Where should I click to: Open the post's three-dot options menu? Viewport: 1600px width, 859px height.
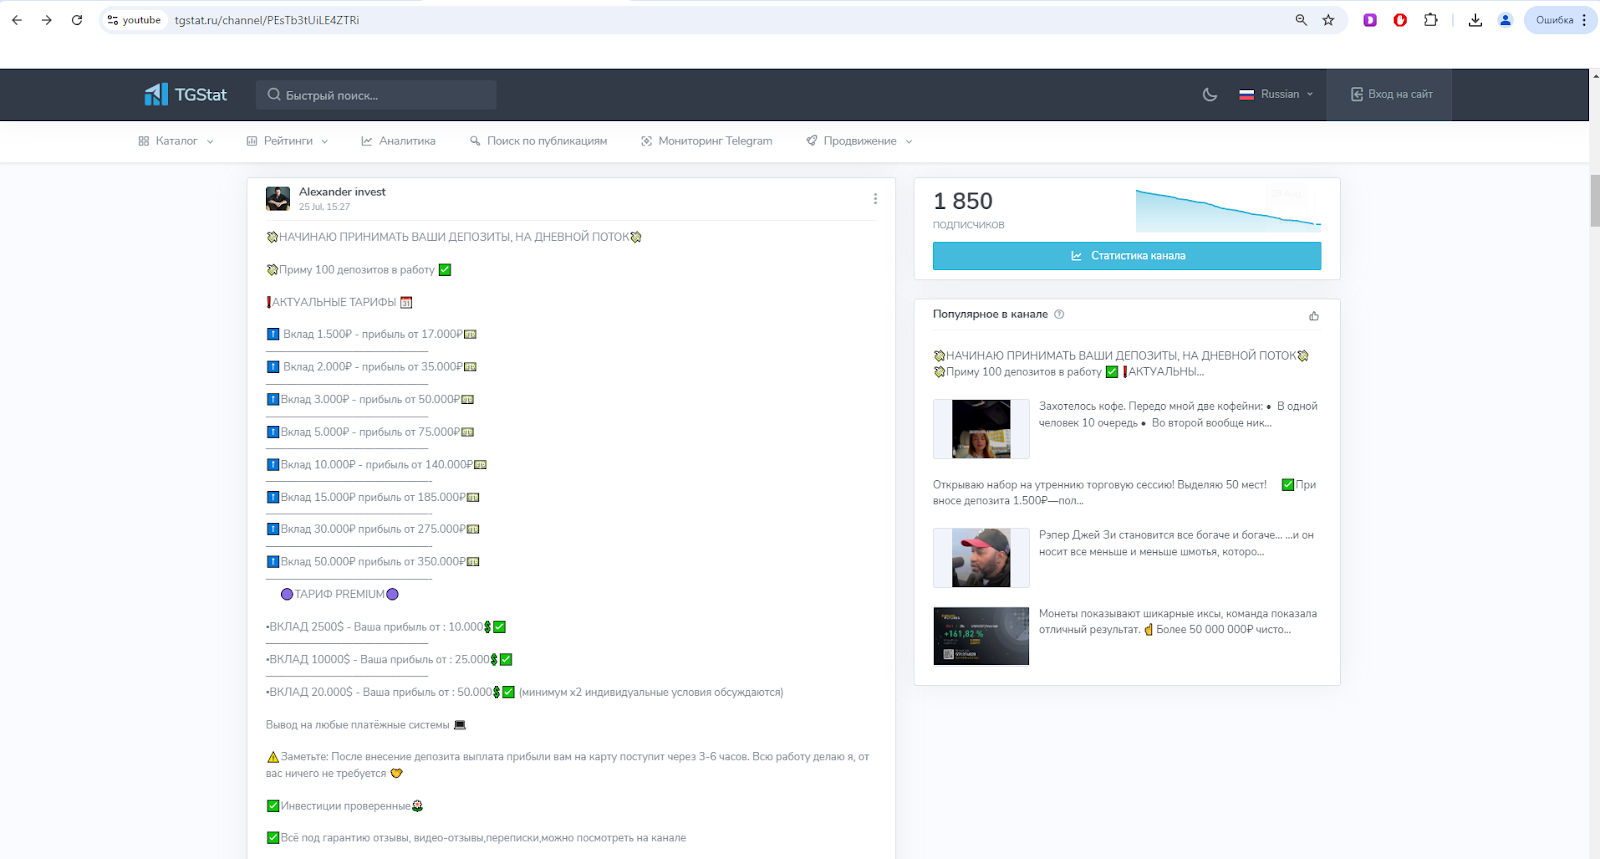875,199
